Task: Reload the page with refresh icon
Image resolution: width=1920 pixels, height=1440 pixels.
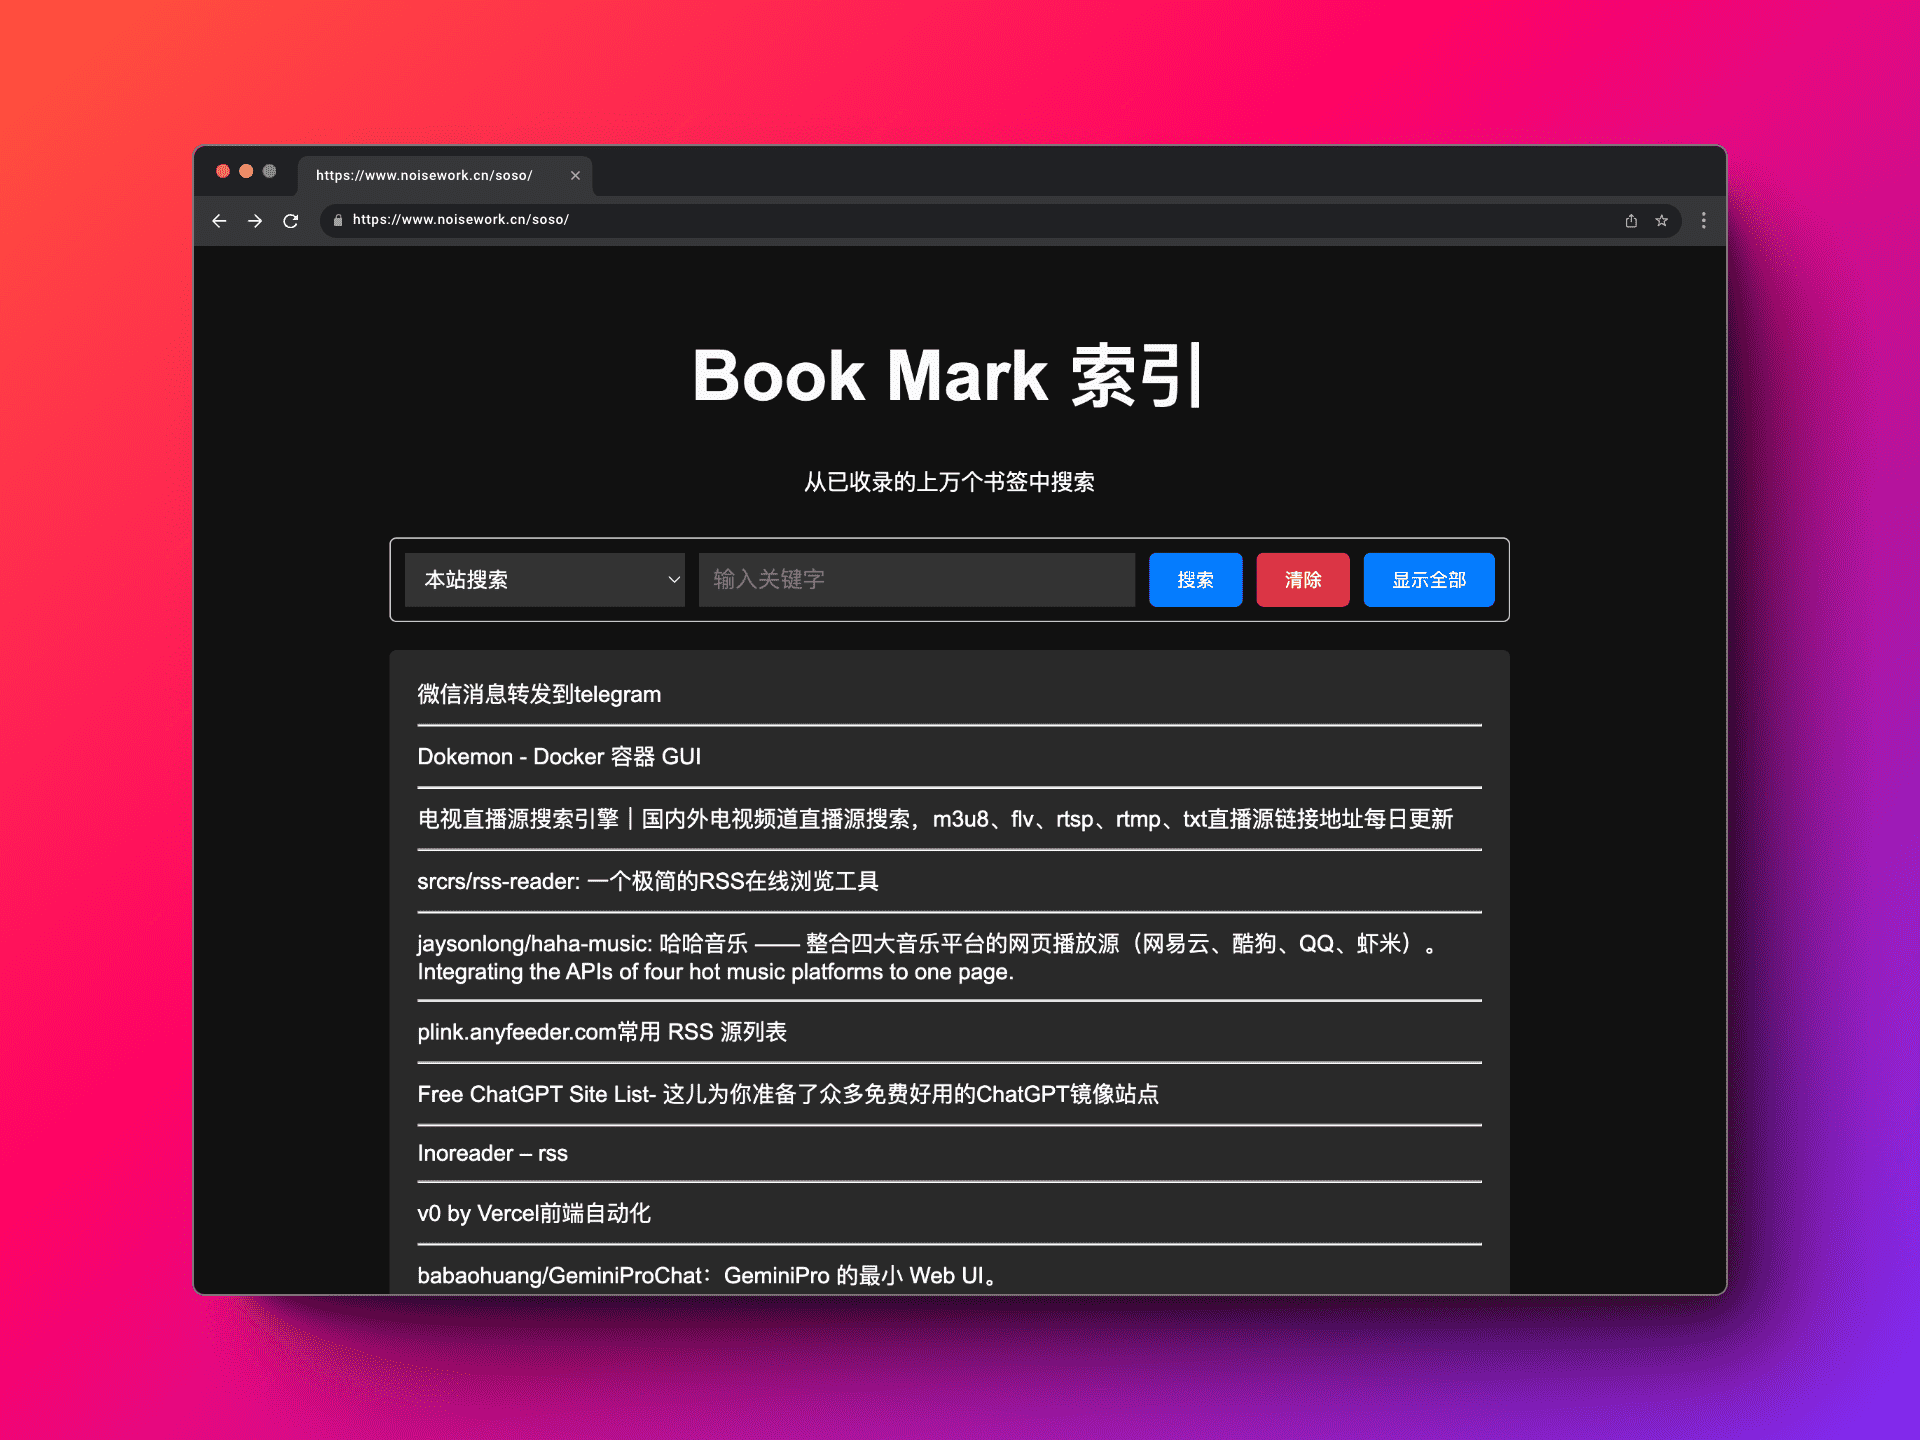Action: (291, 221)
